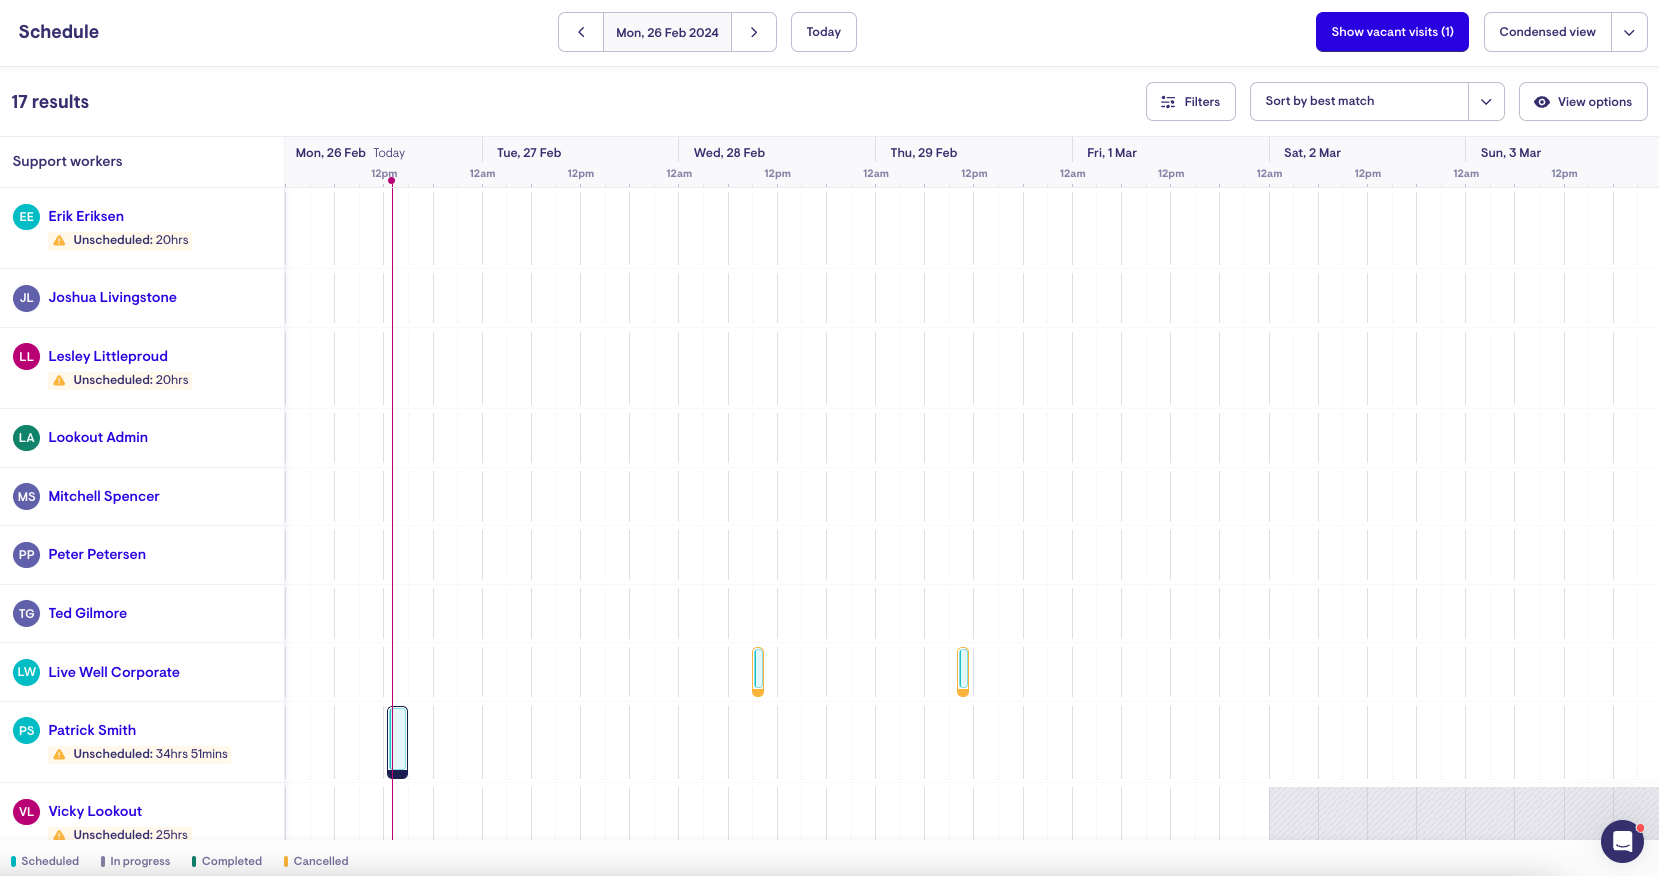Jump to Today in the schedule
Viewport: 1659px width, 876px height.
coord(823,32)
